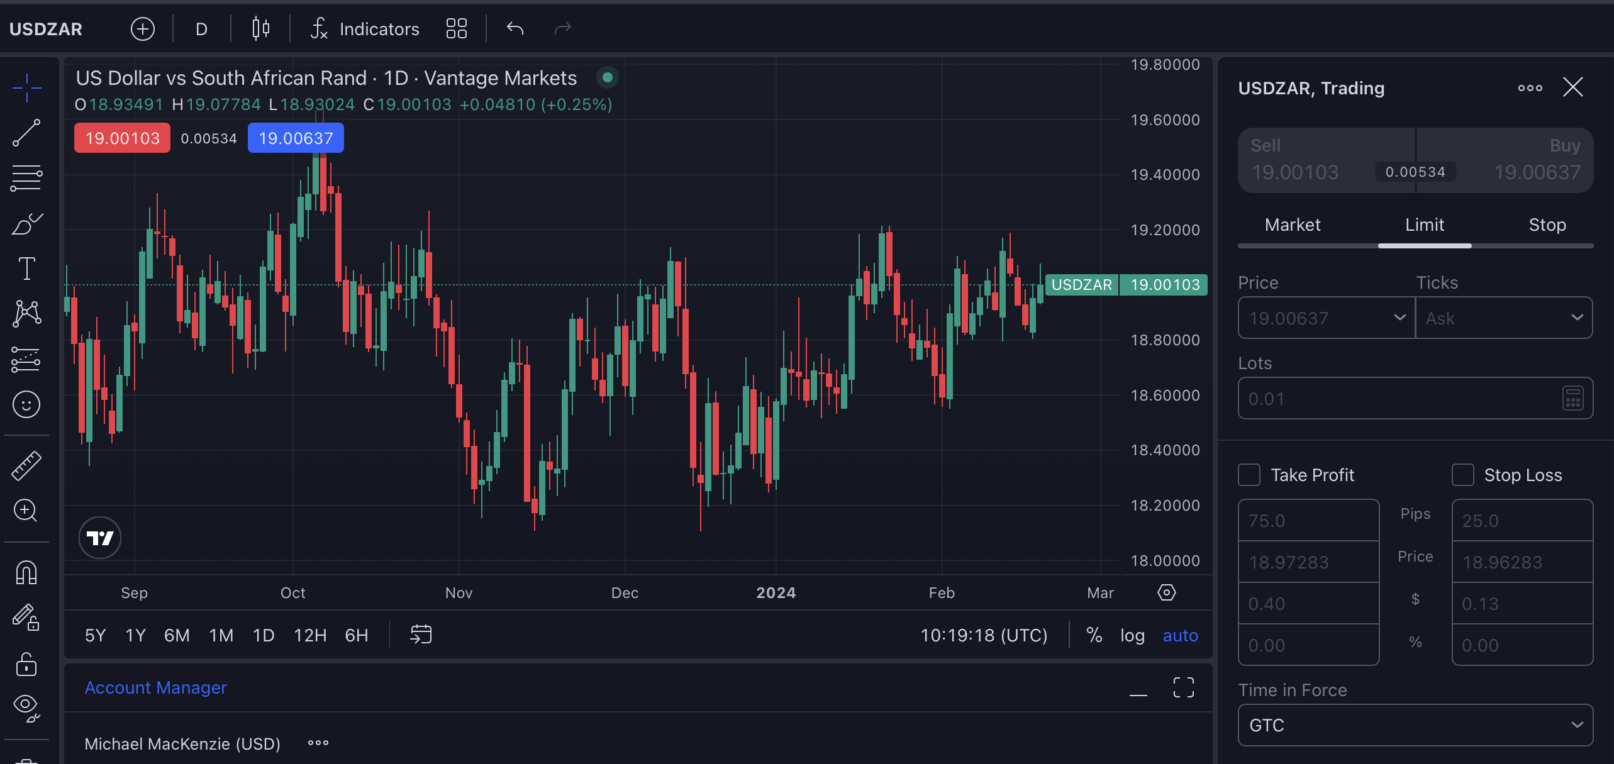Click the blue buy price button 19.00637
Viewport: 1614px width, 764px height.
tap(296, 138)
